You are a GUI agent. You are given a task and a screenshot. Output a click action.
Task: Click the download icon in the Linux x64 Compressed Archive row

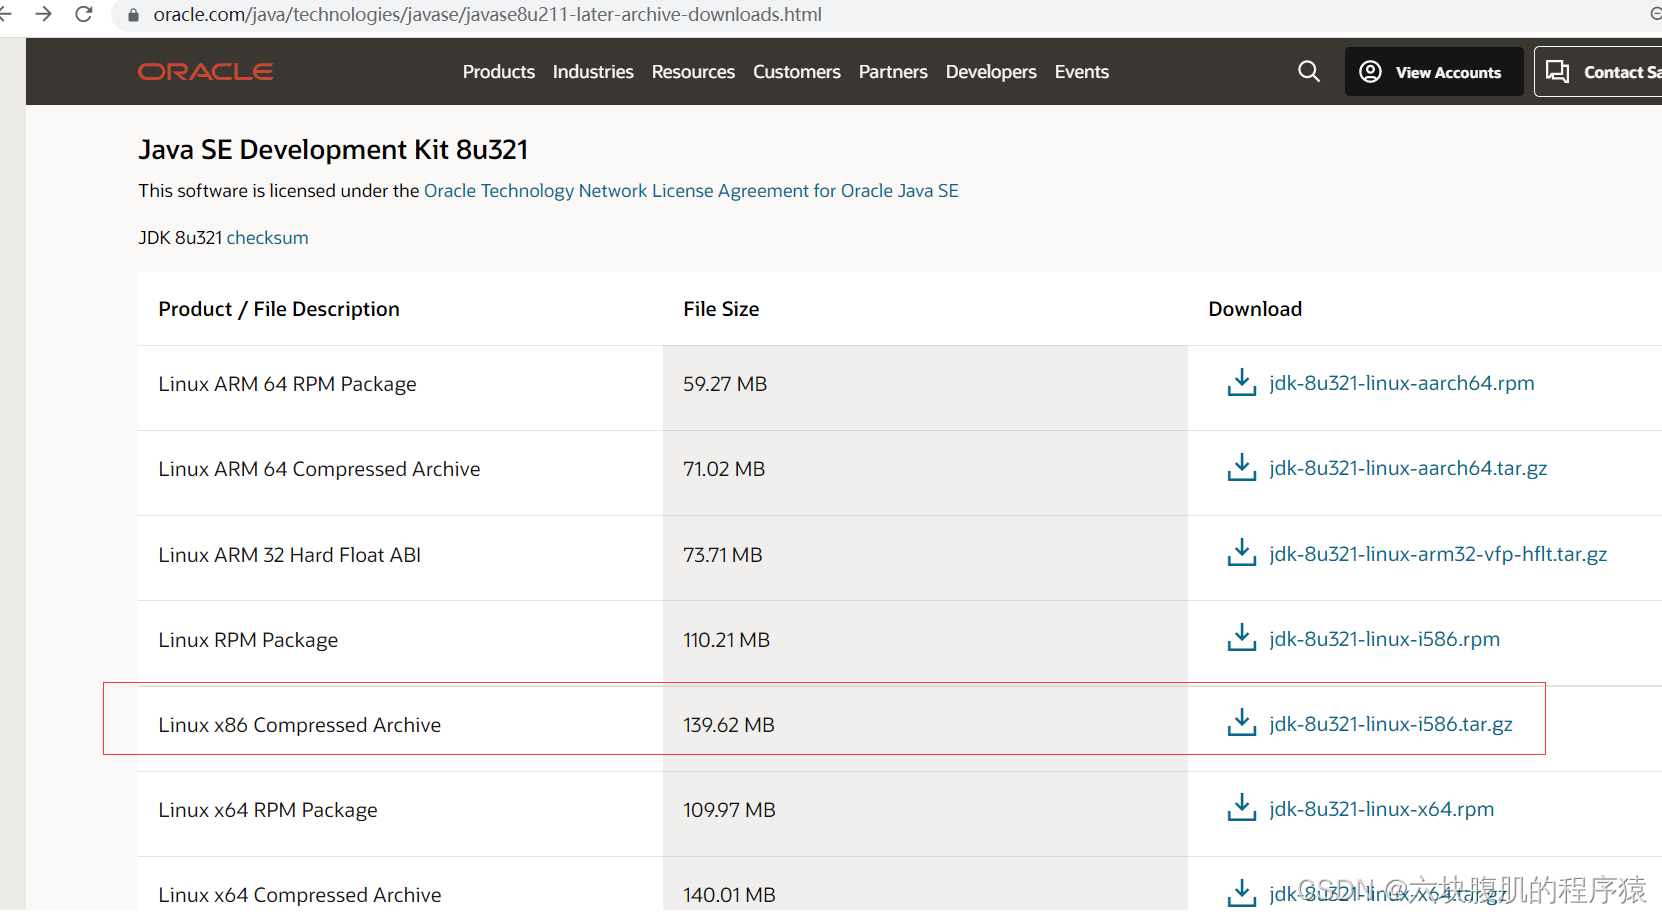click(x=1241, y=893)
